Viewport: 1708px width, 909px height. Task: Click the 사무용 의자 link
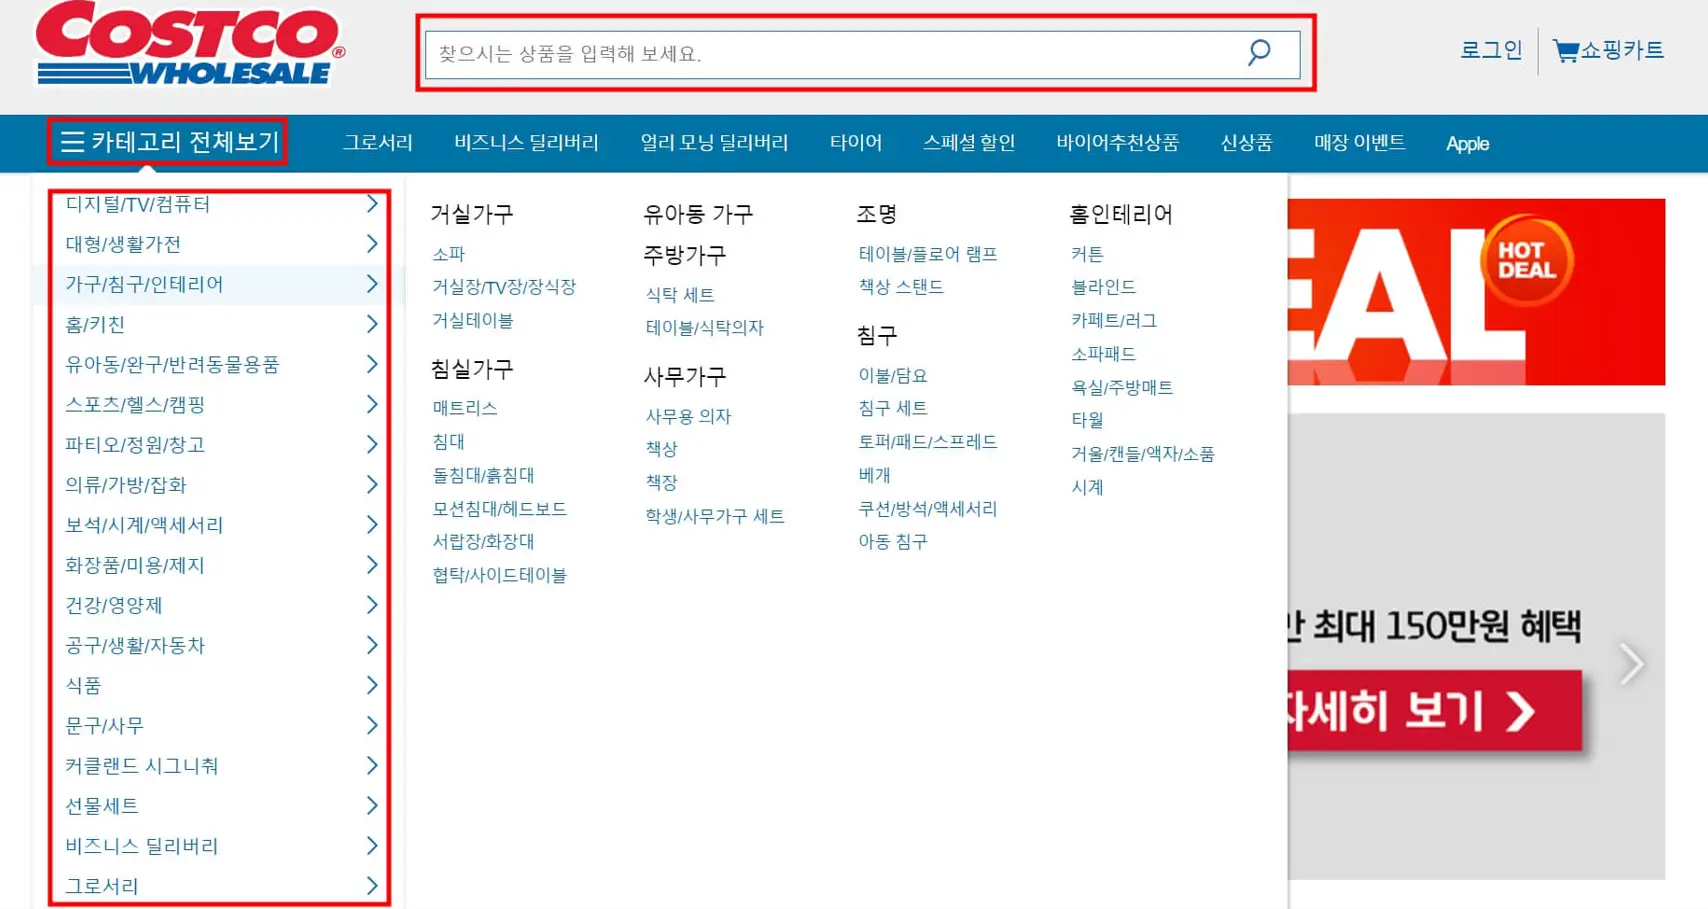[689, 415]
